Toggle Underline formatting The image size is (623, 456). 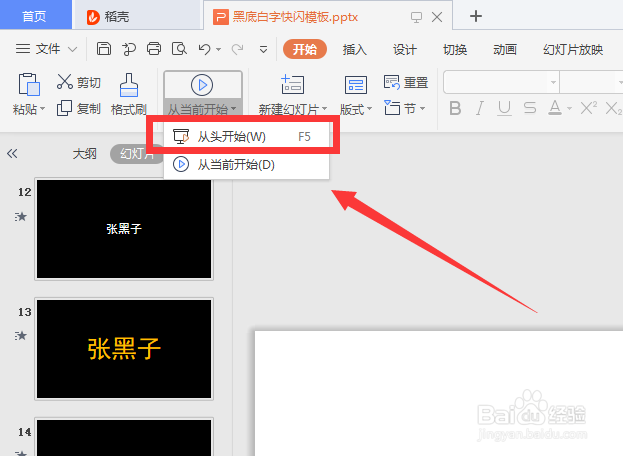coord(505,108)
